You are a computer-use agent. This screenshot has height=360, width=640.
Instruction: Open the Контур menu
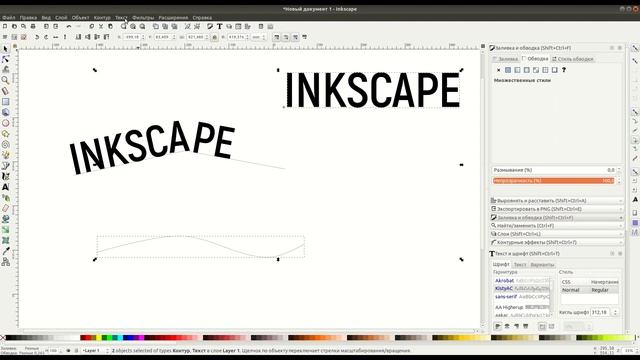[x=102, y=18]
